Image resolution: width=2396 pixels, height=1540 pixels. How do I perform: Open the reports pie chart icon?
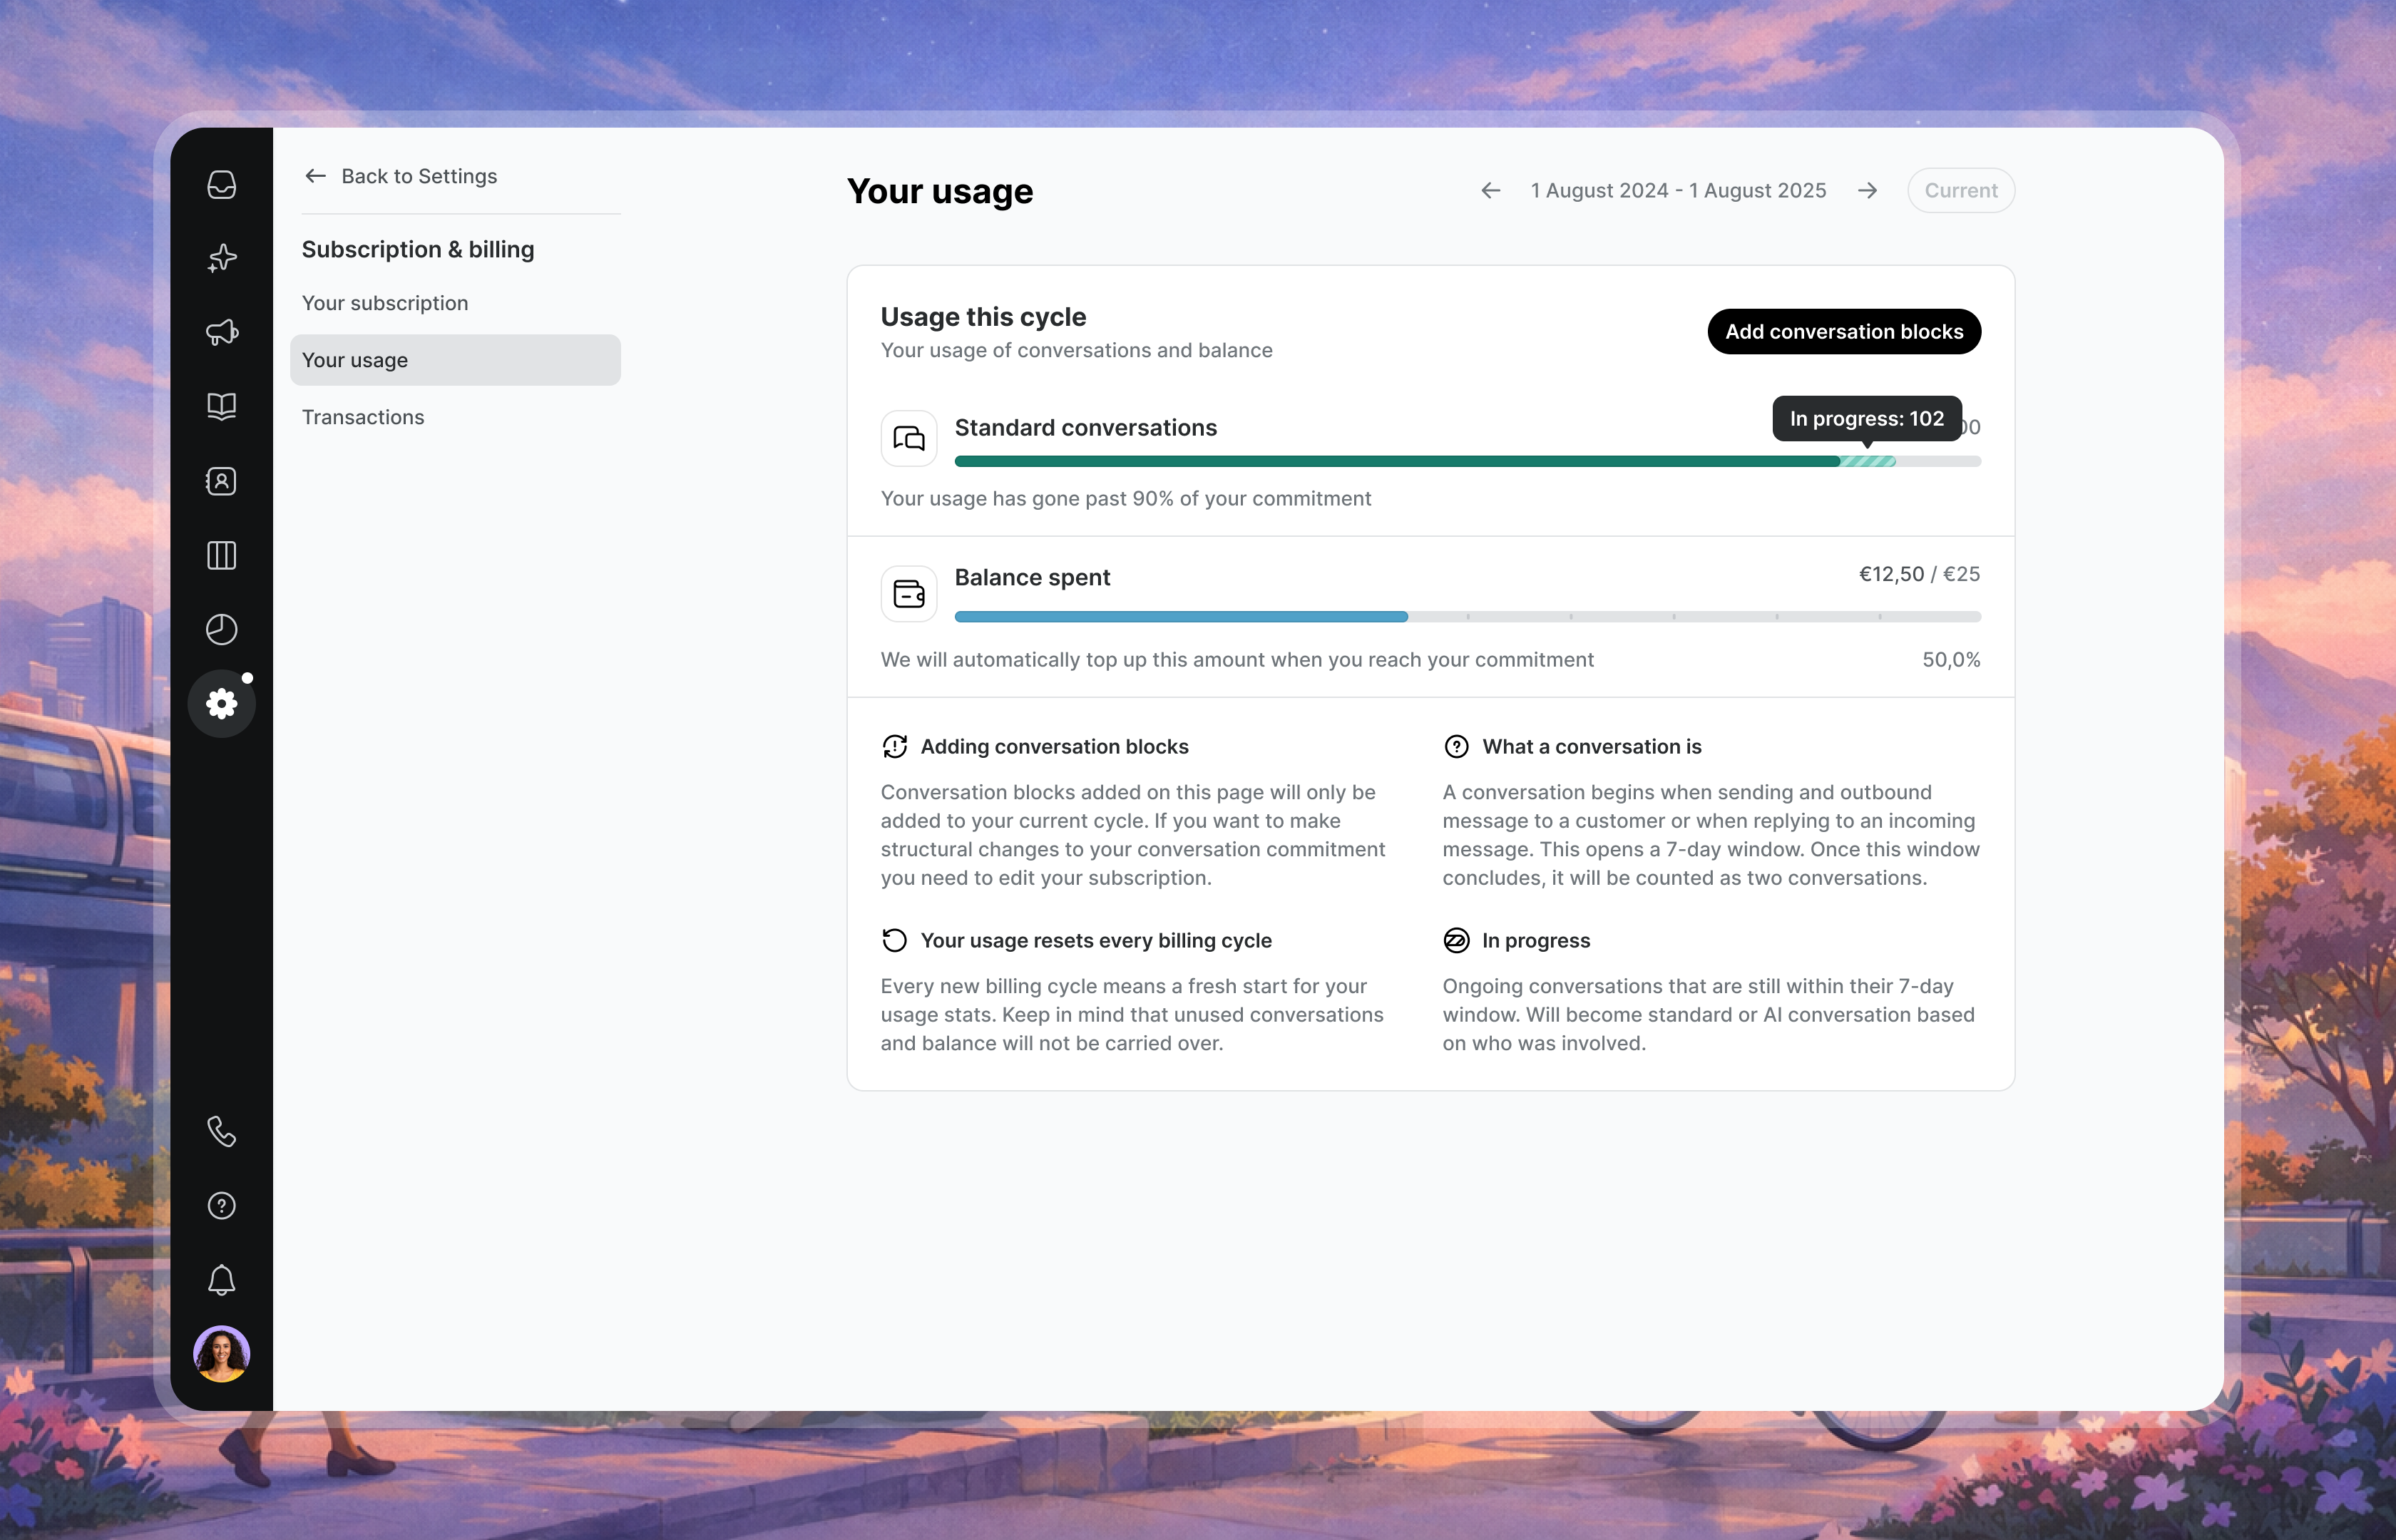(x=221, y=629)
